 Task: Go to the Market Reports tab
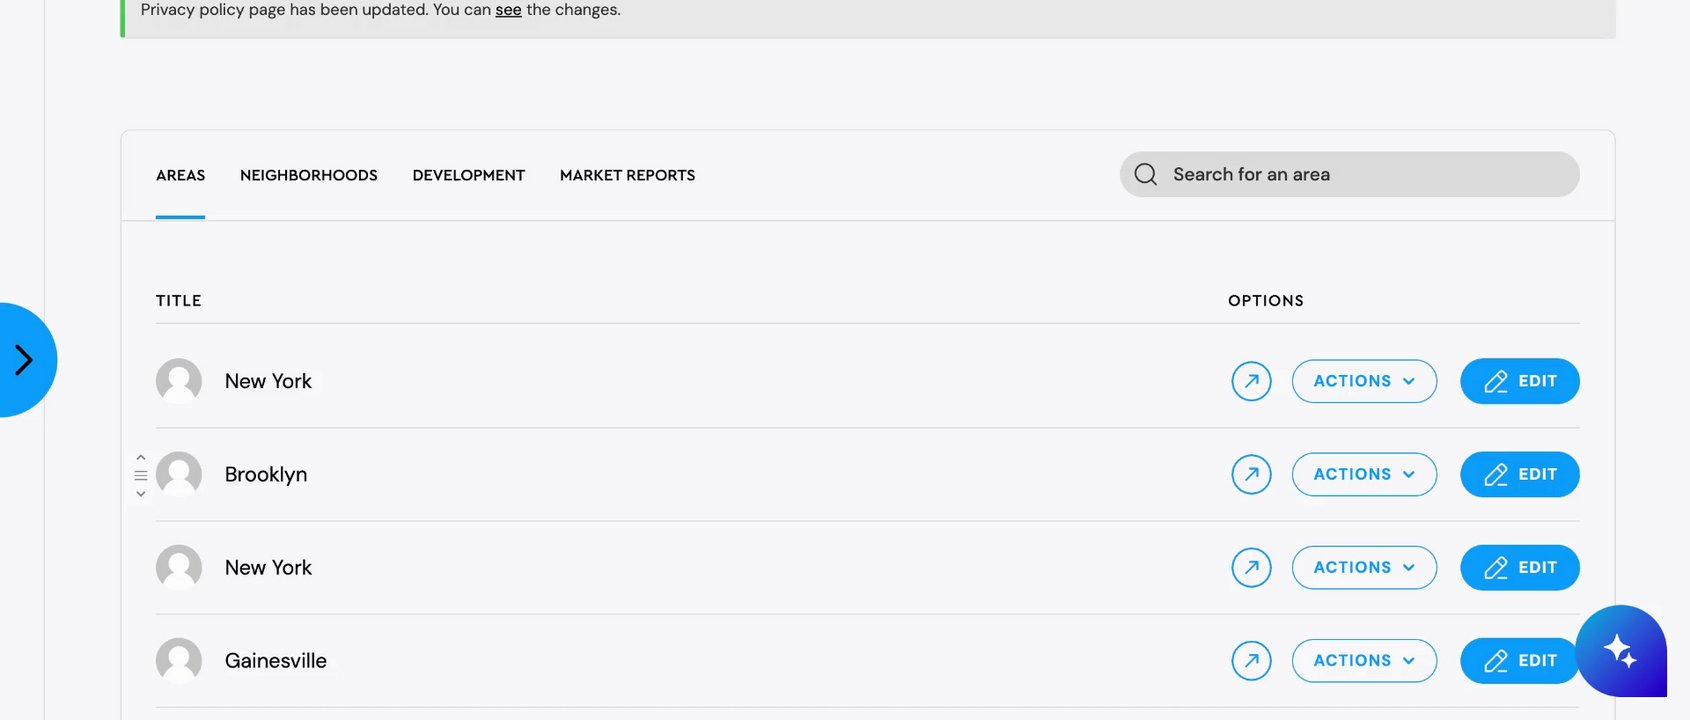click(x=627, y=175)
